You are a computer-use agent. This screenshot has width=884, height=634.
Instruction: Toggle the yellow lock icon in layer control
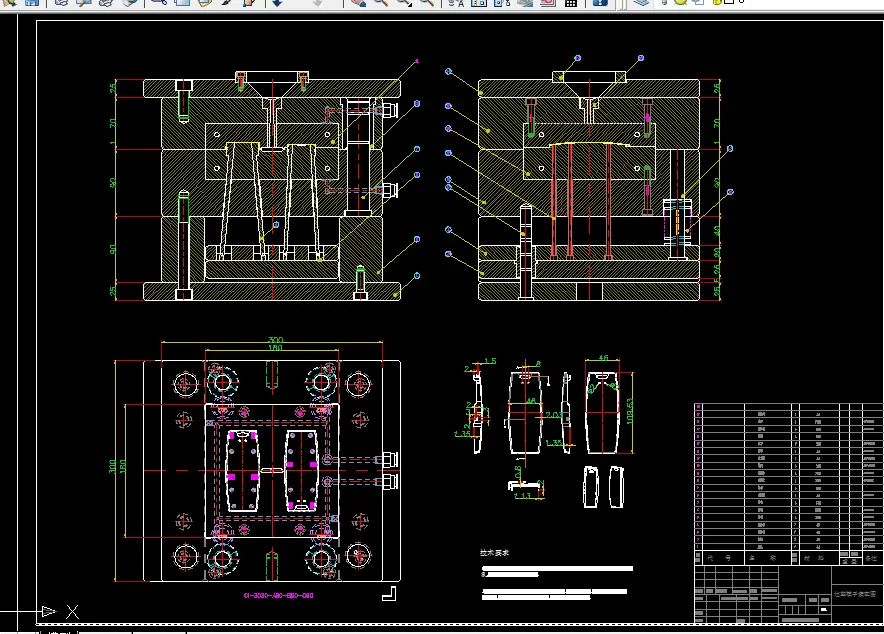(717, 2)
